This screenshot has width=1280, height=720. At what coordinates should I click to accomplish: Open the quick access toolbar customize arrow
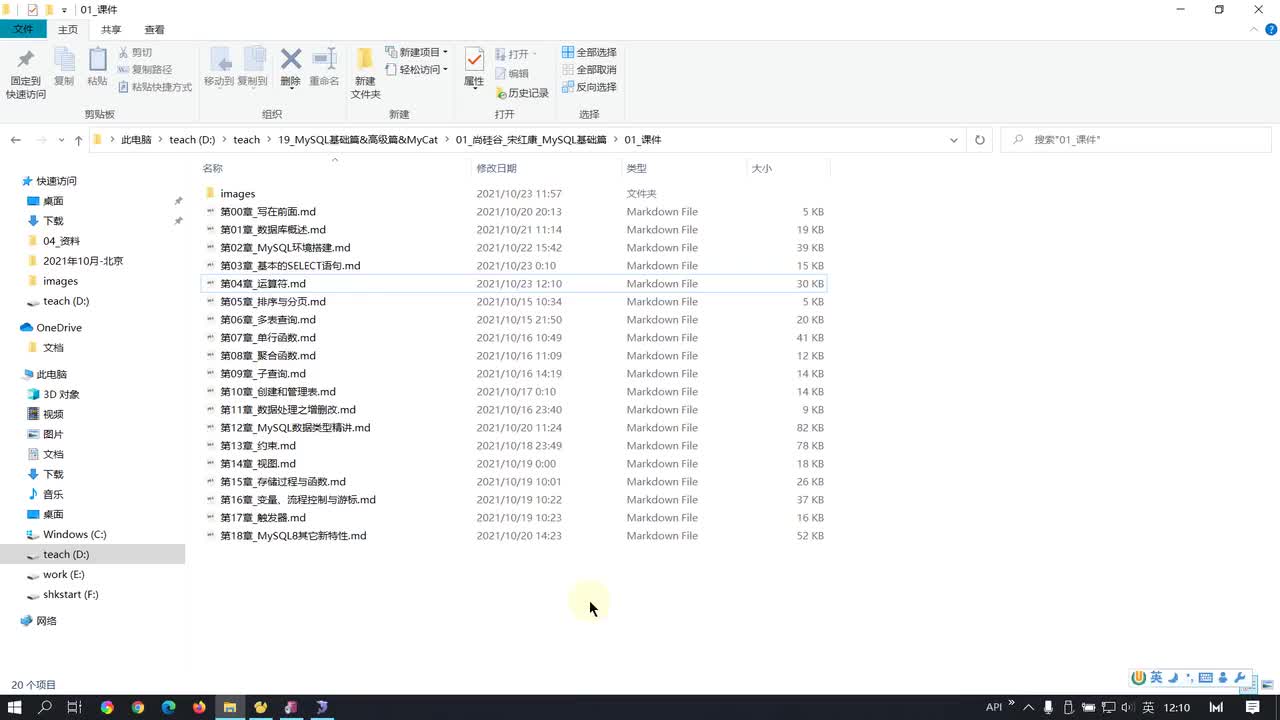(x=65, y=10)
